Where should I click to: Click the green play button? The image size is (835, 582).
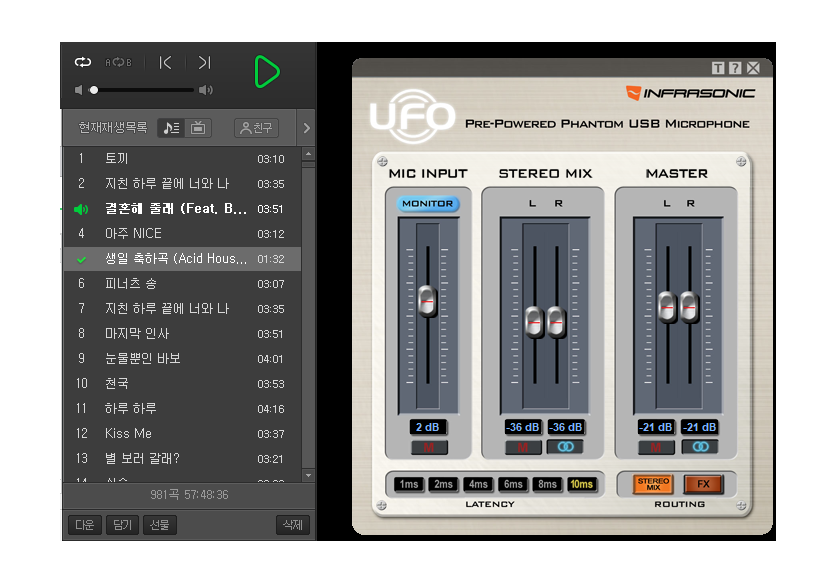[x=266, y=71]
